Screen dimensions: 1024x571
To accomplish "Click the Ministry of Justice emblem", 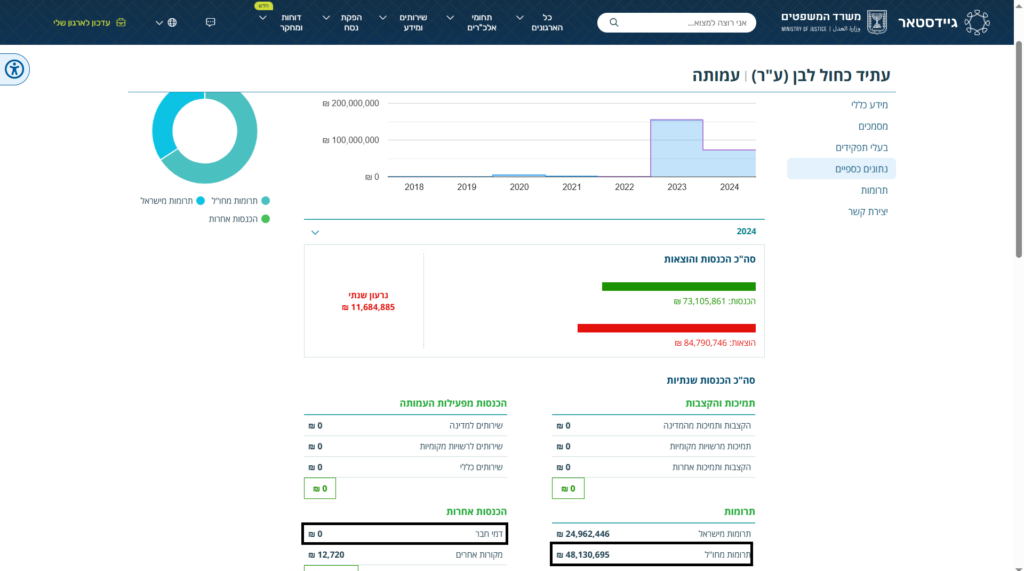I will [x=876, y=22].
